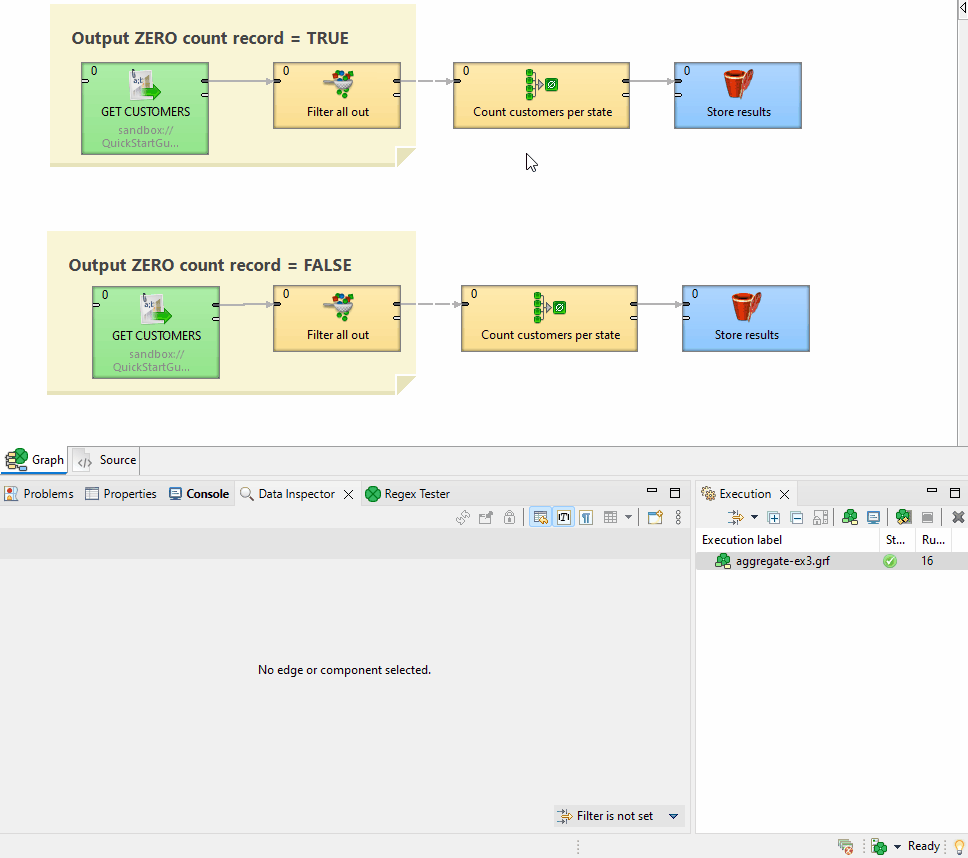Open the Filter all out component
The image size is (968, 858).
coord(336,95)
